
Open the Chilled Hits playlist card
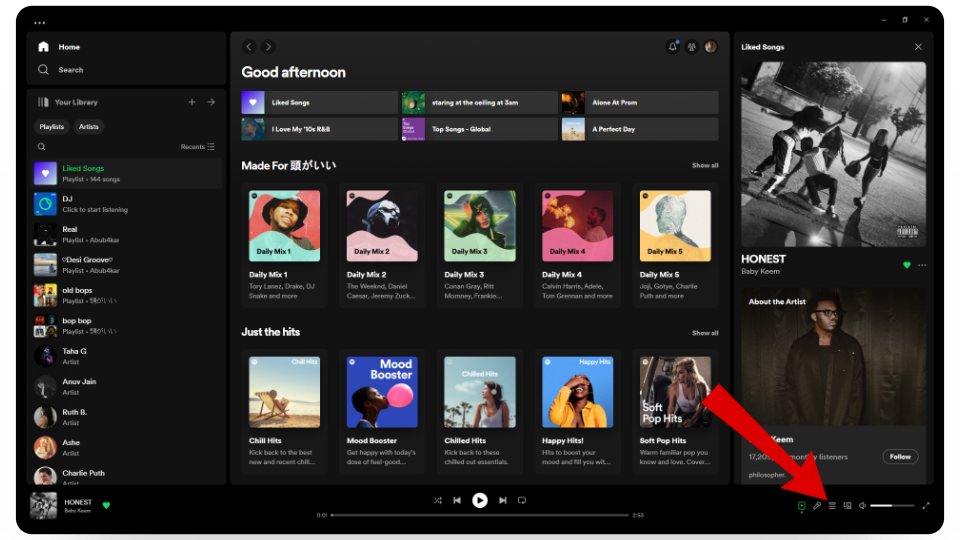(480, 411)
